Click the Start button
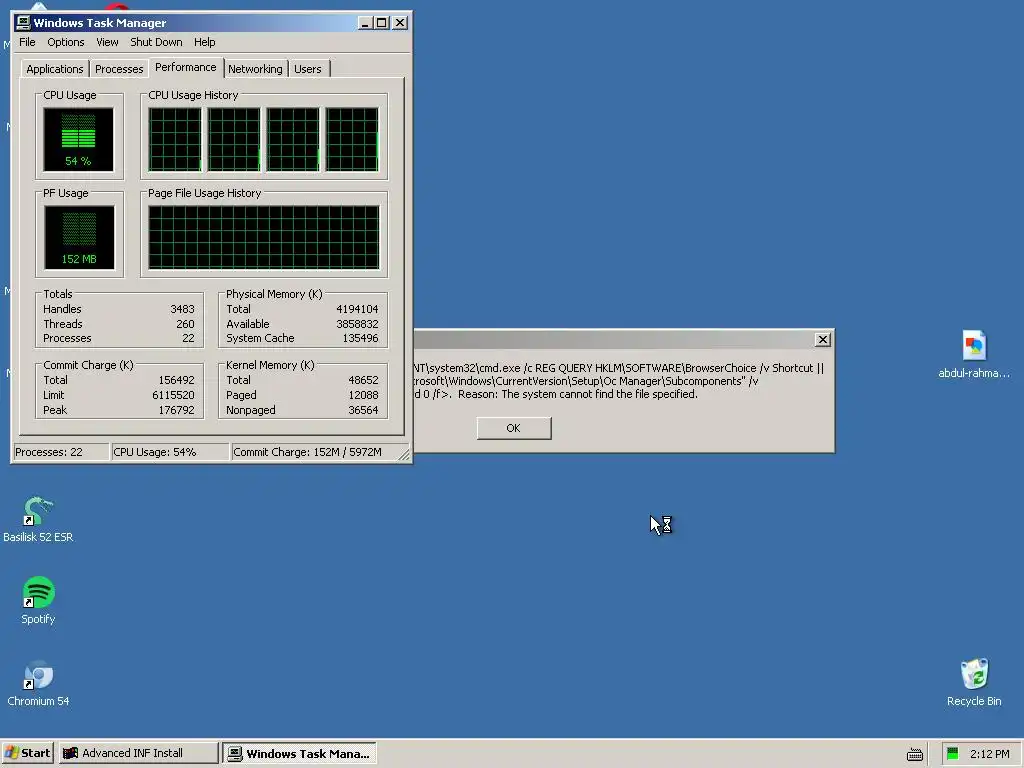Screen dimensions: 1024x768 27,753
